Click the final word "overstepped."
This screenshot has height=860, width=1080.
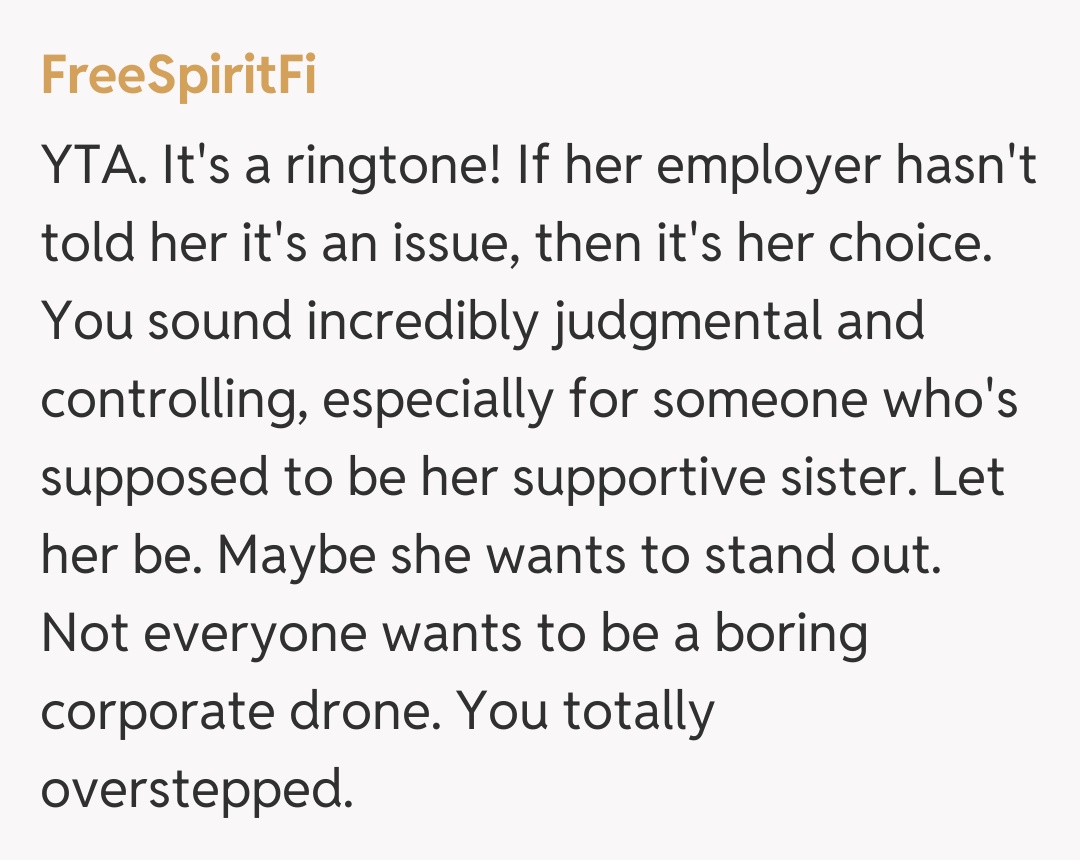(197, 790)
